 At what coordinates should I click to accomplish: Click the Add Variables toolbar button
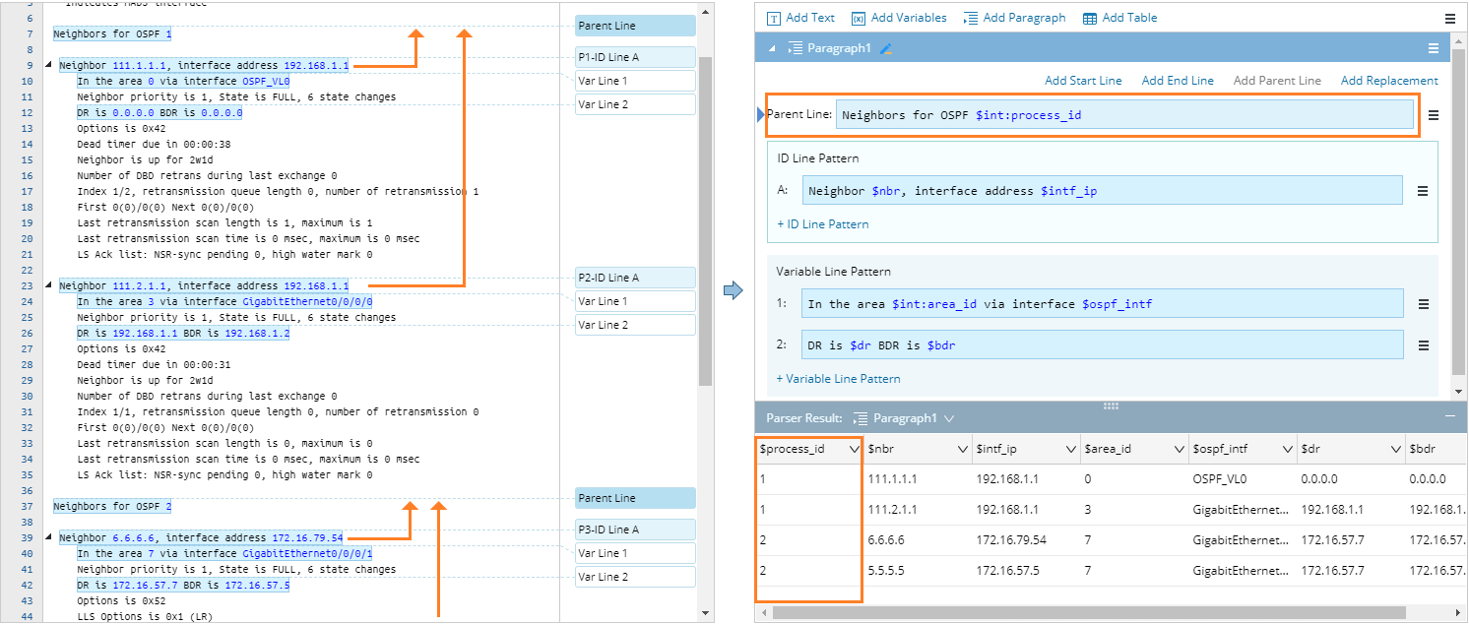pyautogui.click(x=899, y=18)
